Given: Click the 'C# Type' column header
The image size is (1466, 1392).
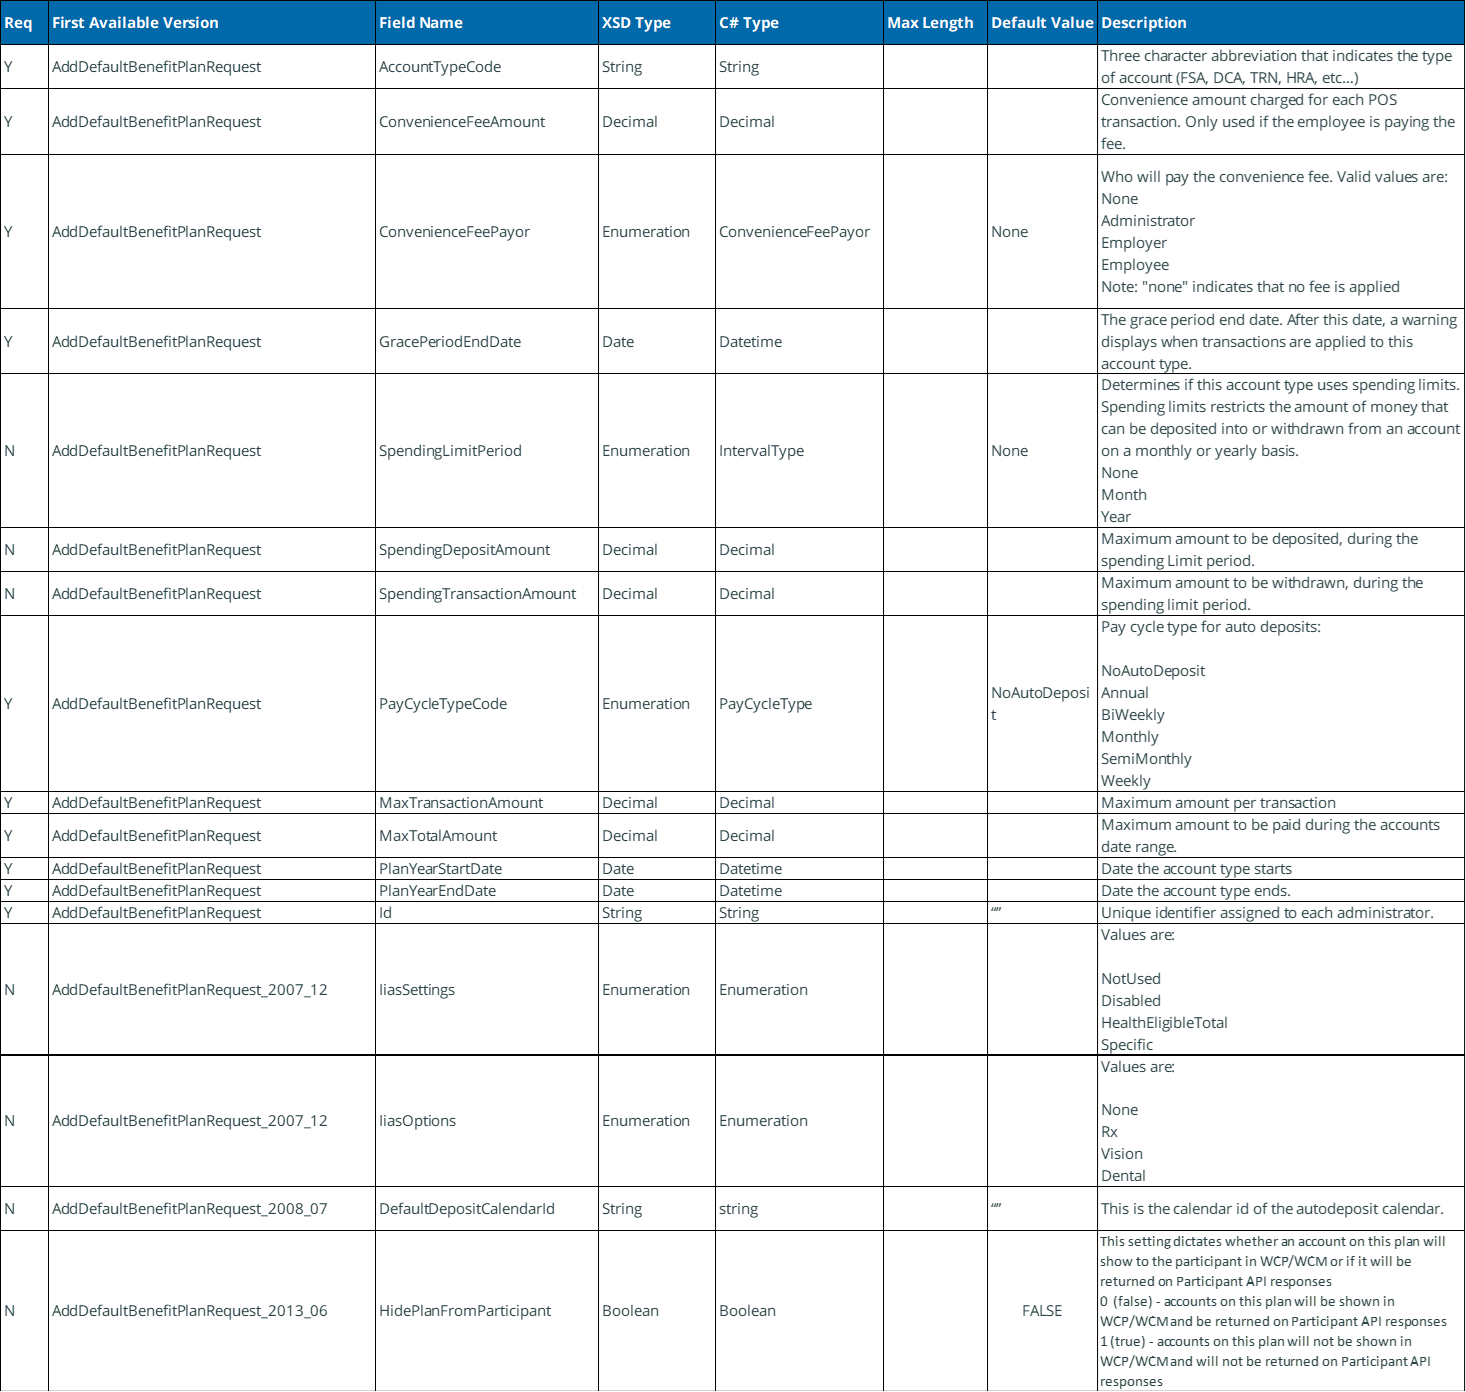Looking at the screenshot, I should tap(799, 23).
